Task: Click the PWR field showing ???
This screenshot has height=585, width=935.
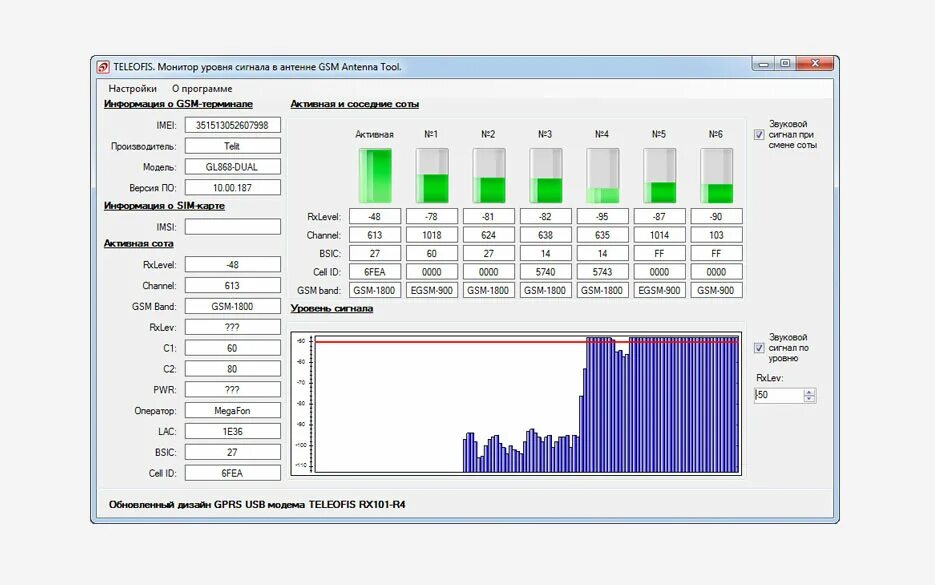Action: [233, 390]
